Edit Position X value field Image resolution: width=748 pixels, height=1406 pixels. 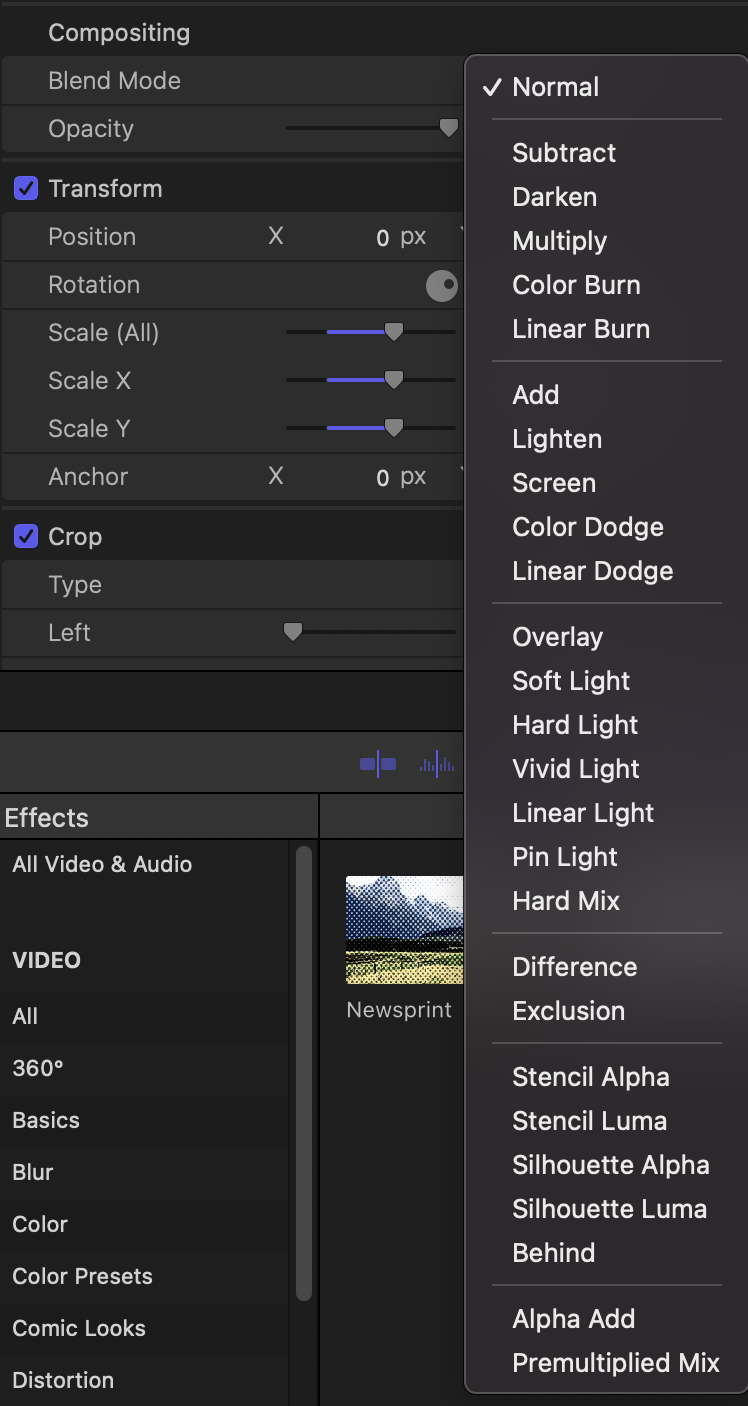click(382, 238)
